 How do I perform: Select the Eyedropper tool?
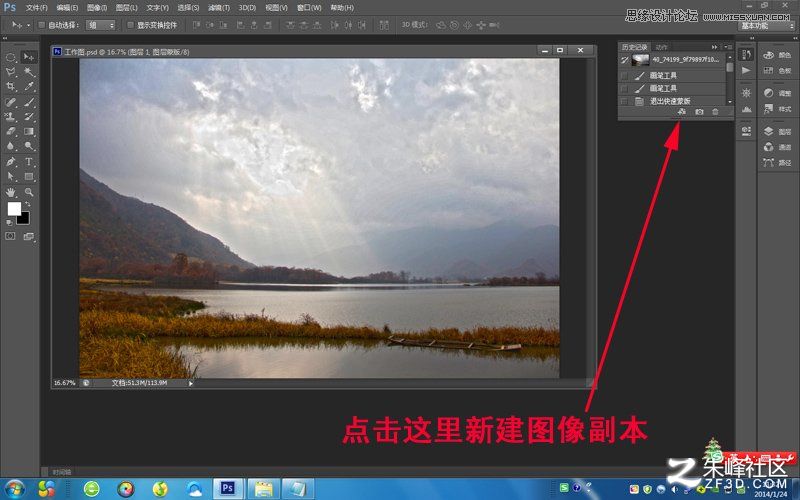pyautogui.click(x=29, y=87)
